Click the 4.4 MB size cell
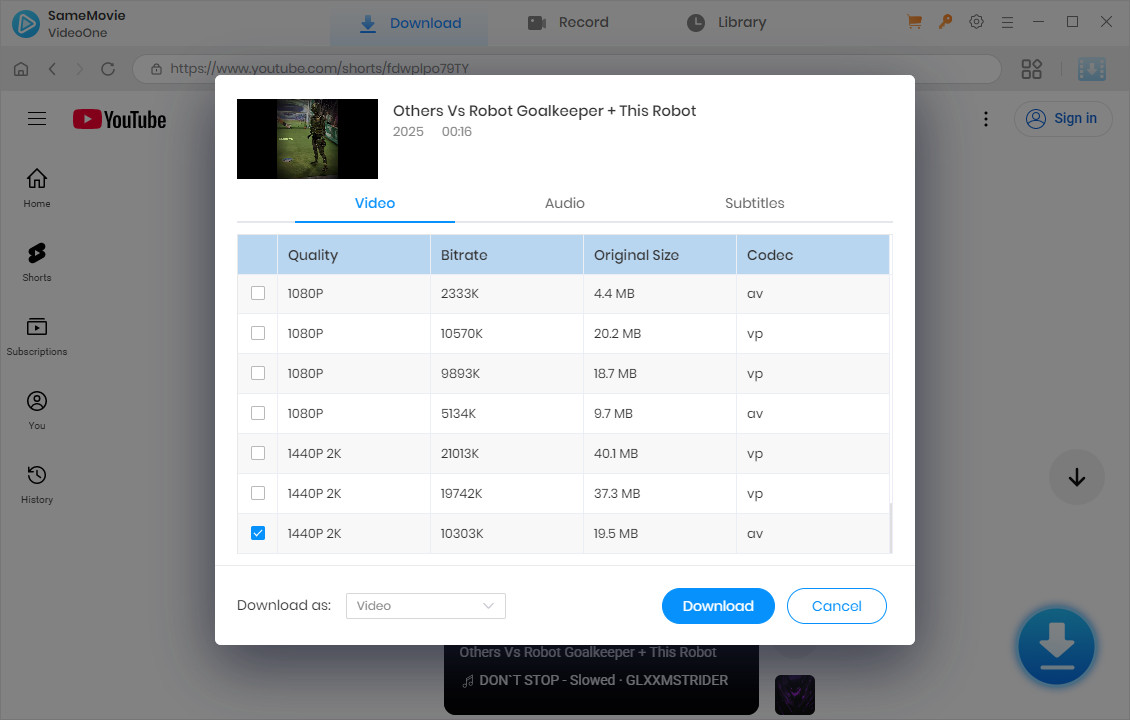The height and width of the screenshot is (720, 1130). coord(659,293)
